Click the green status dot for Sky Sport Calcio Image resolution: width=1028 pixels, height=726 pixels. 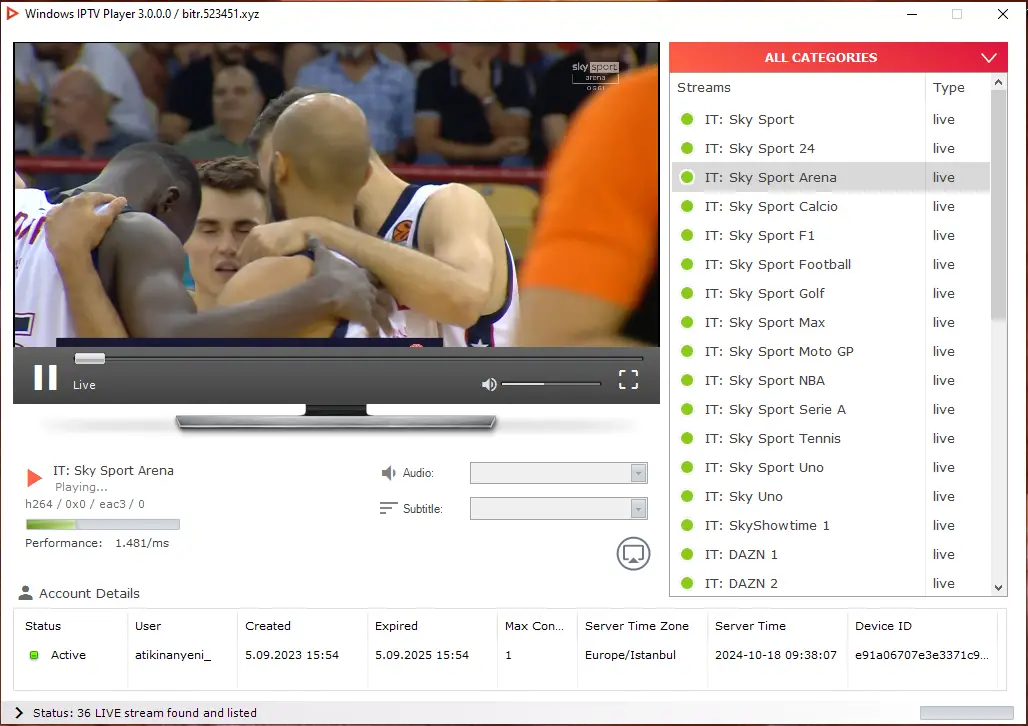(x=687, y=206)
